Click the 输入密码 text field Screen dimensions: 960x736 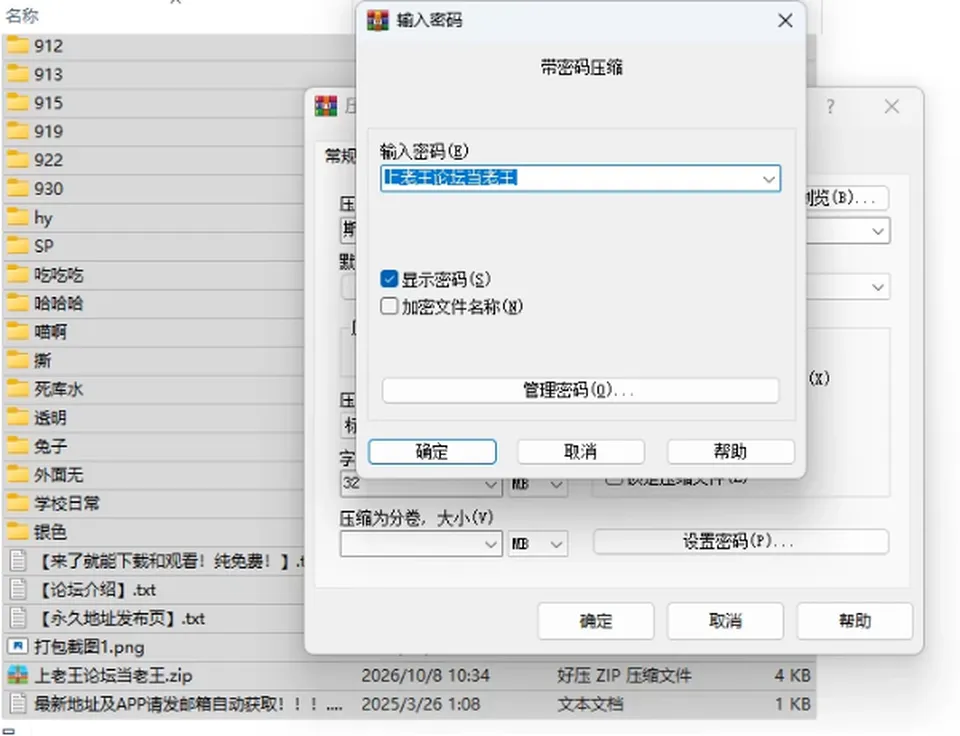[x=580, y=178]
